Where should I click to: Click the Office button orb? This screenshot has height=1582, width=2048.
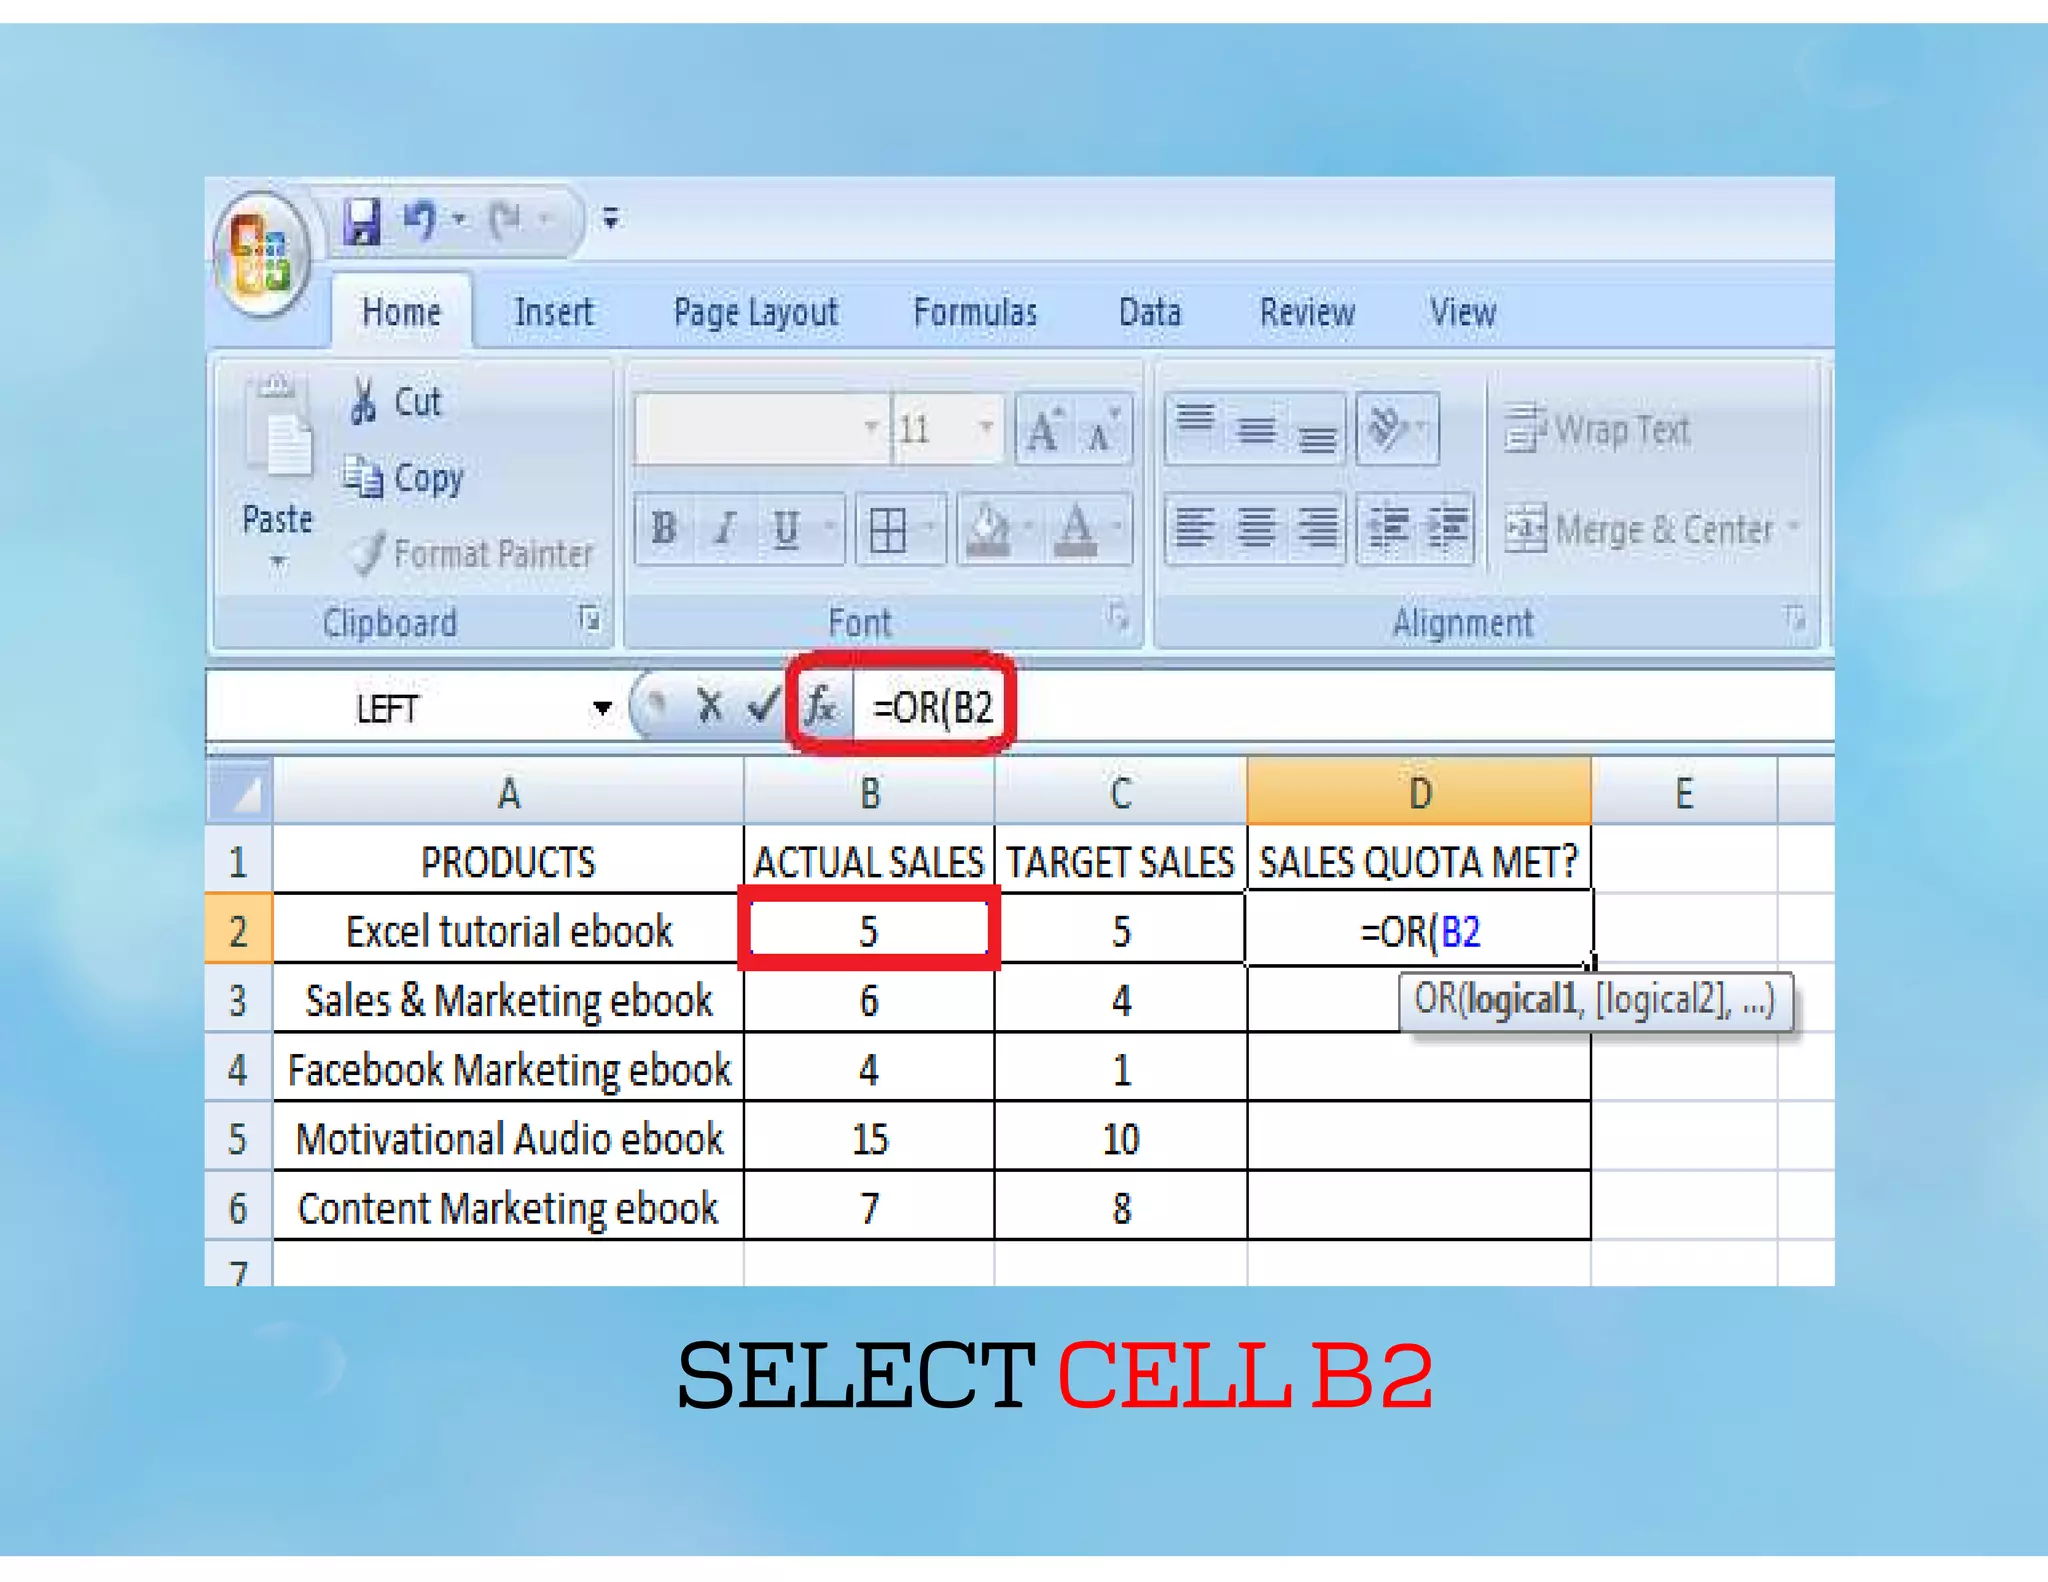click(262, 253)
